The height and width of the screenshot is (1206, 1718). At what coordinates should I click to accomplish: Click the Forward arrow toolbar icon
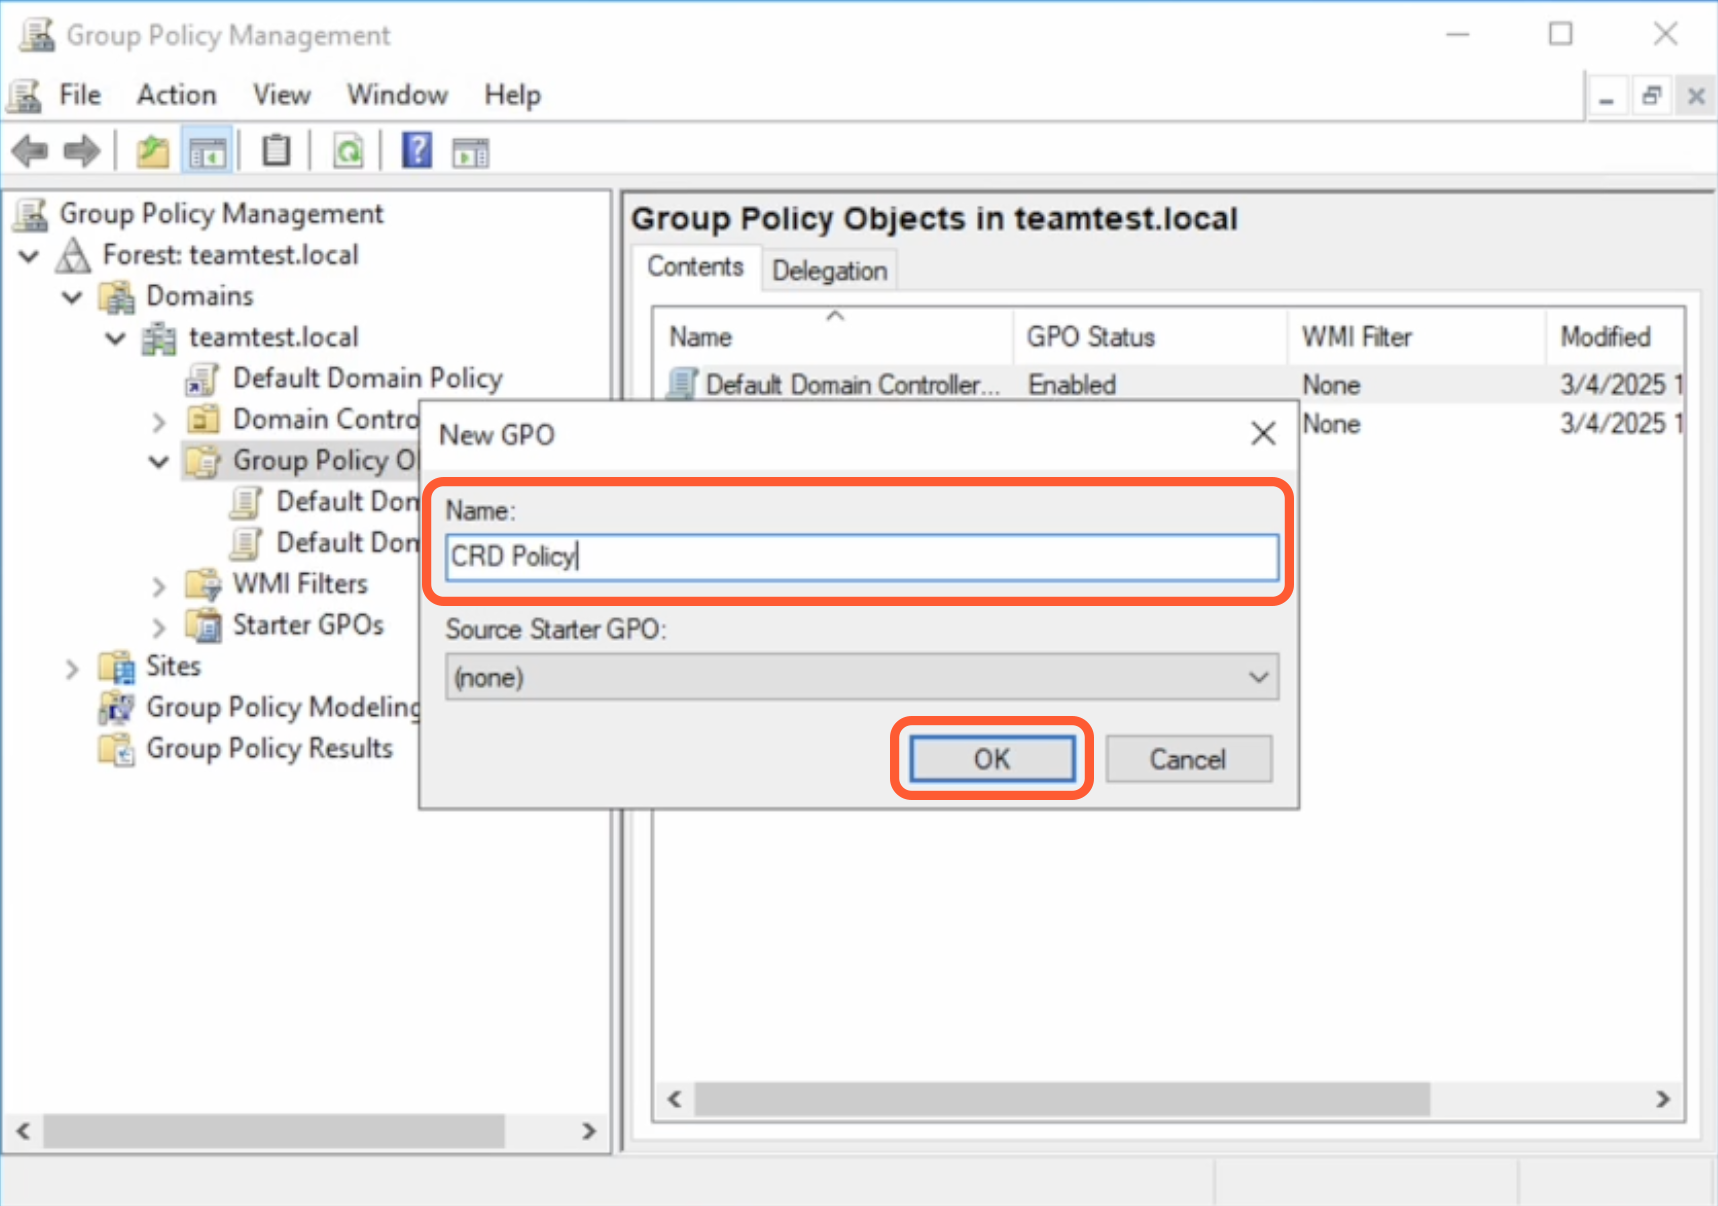pyautogui.click(x=82, y=152)
